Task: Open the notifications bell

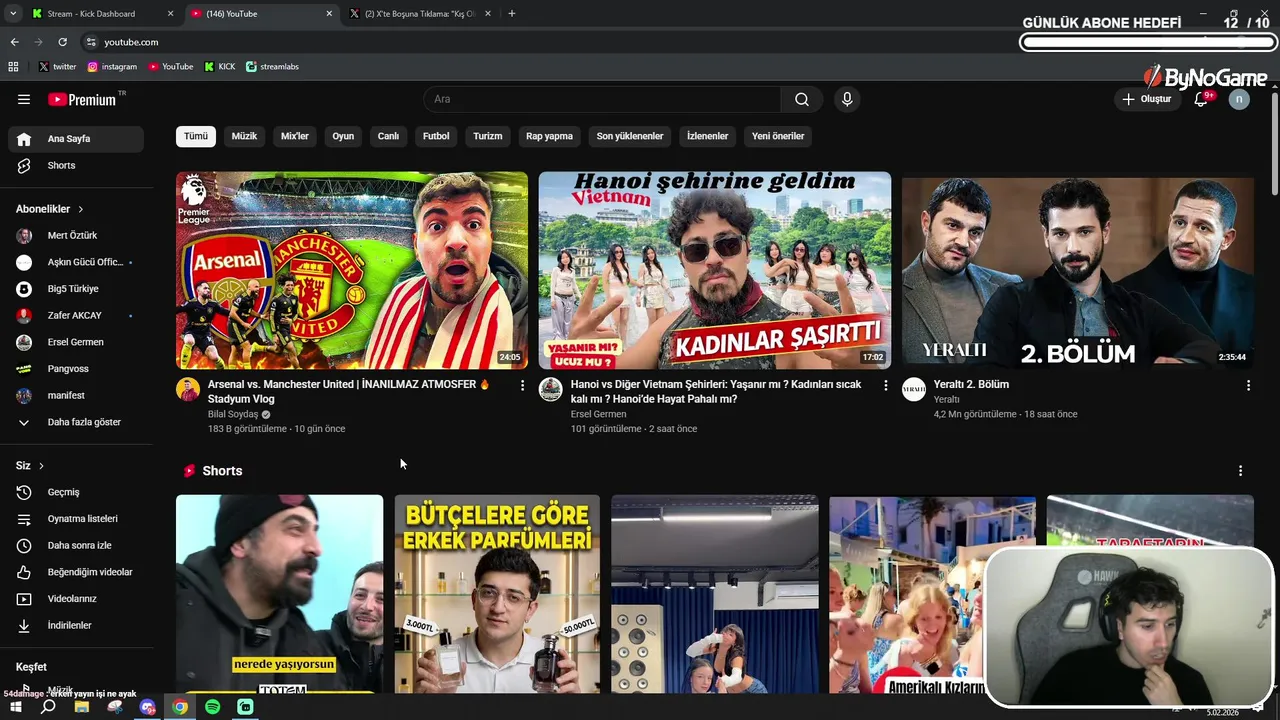Action: pos(1201,99)
